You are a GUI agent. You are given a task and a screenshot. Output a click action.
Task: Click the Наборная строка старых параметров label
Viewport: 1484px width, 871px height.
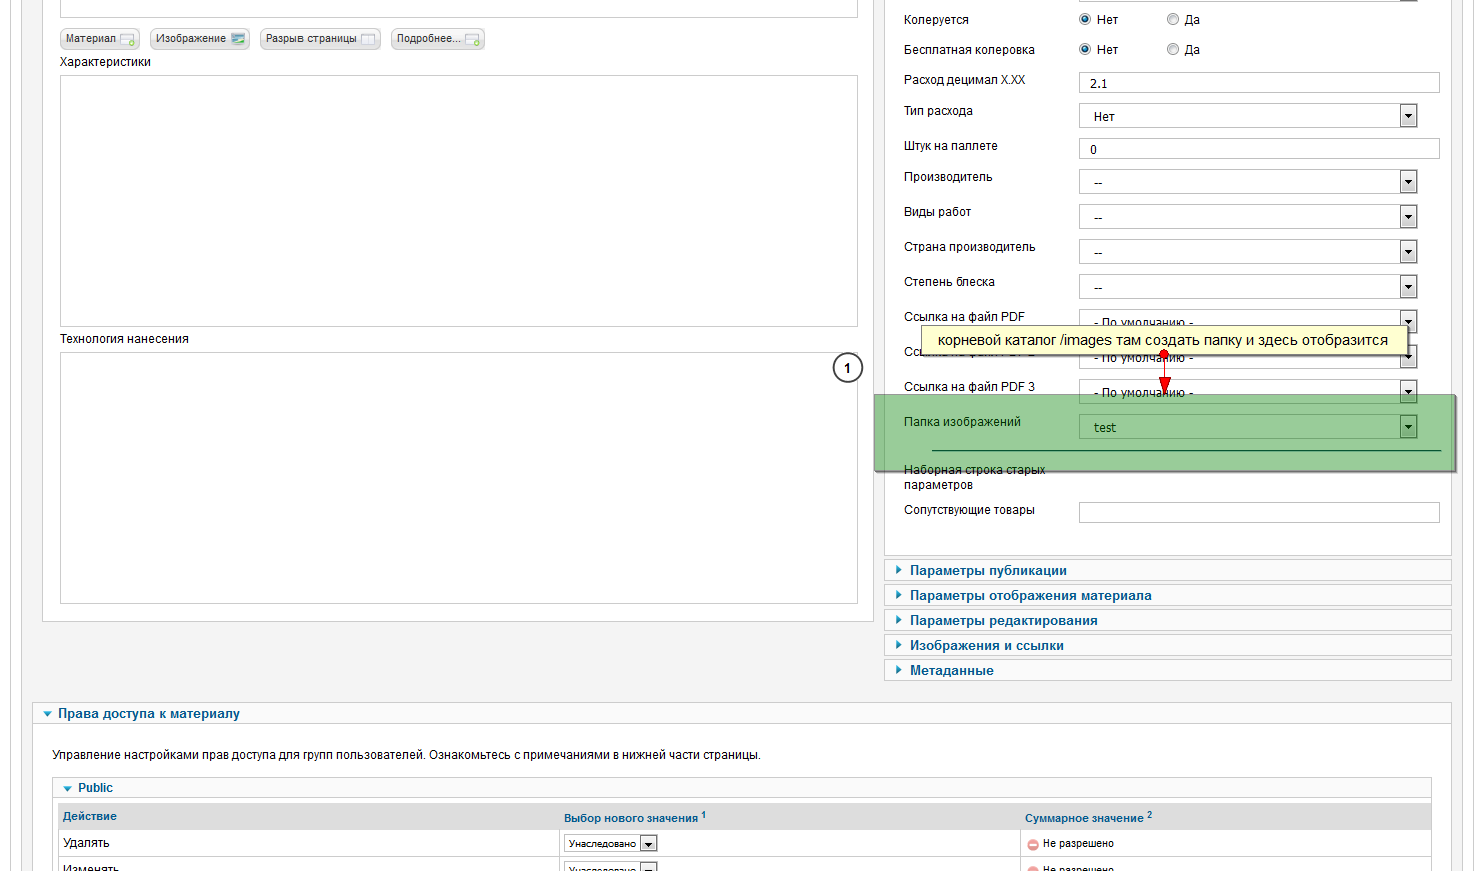click(x=975, y=477)
